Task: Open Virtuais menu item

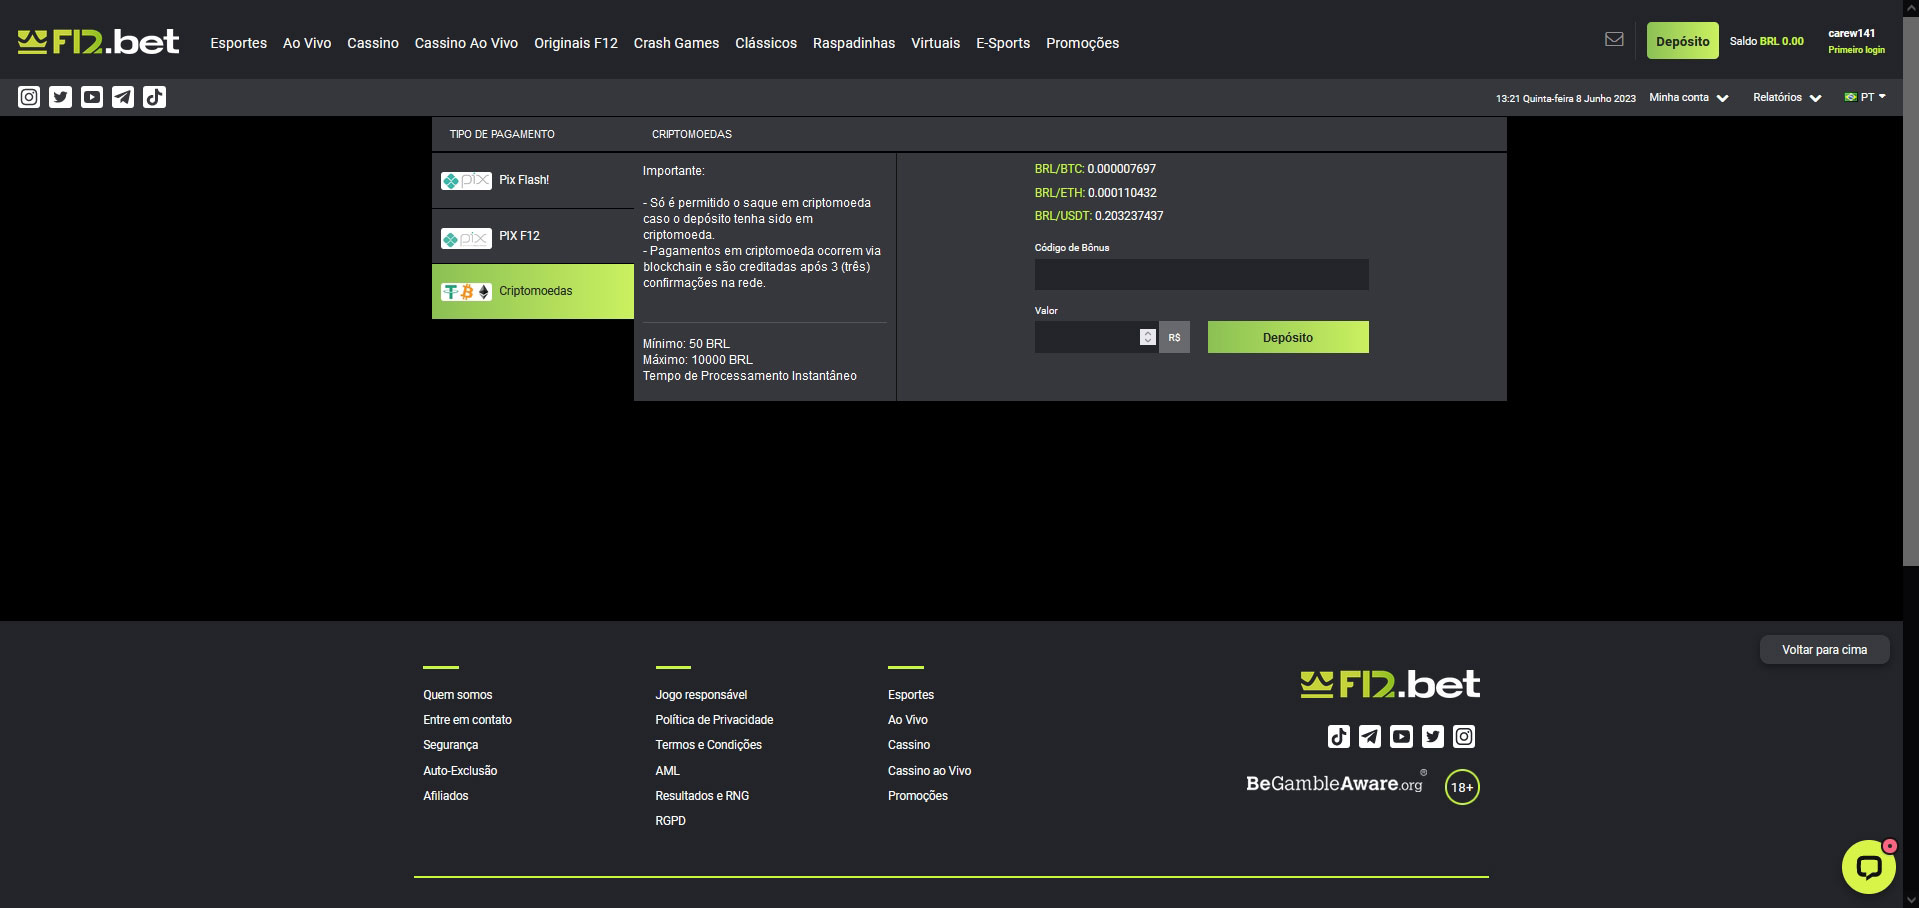Action: point(935,43)
